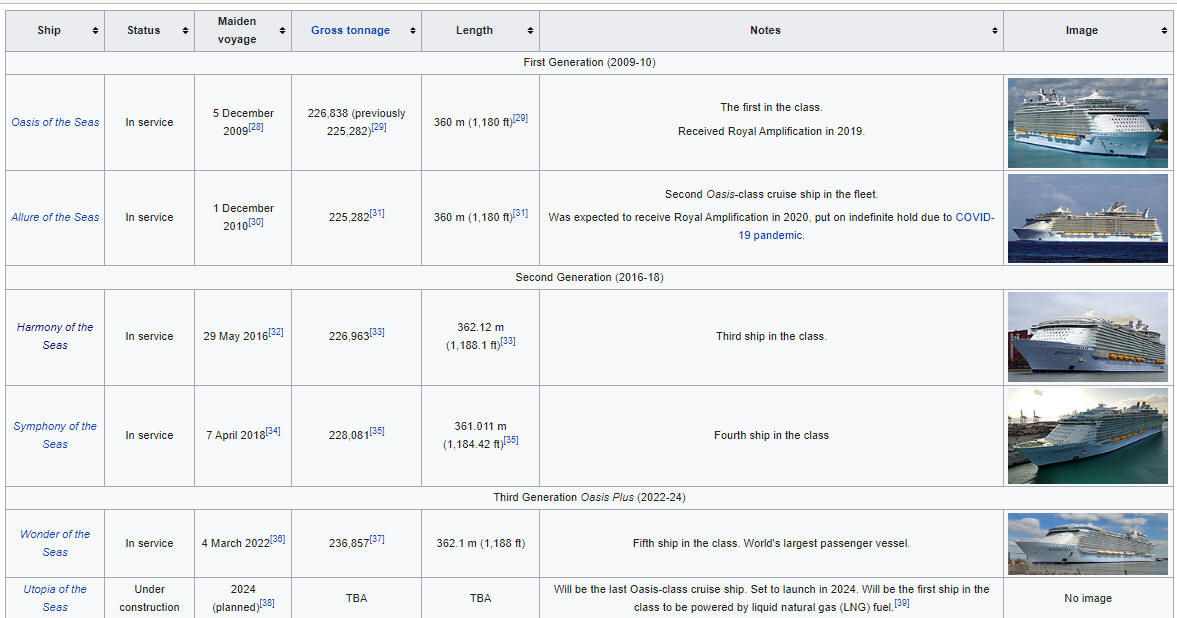The image size is (1177, 618).
Task: Select the 'No image' cell
Action: pos(1088,598)
